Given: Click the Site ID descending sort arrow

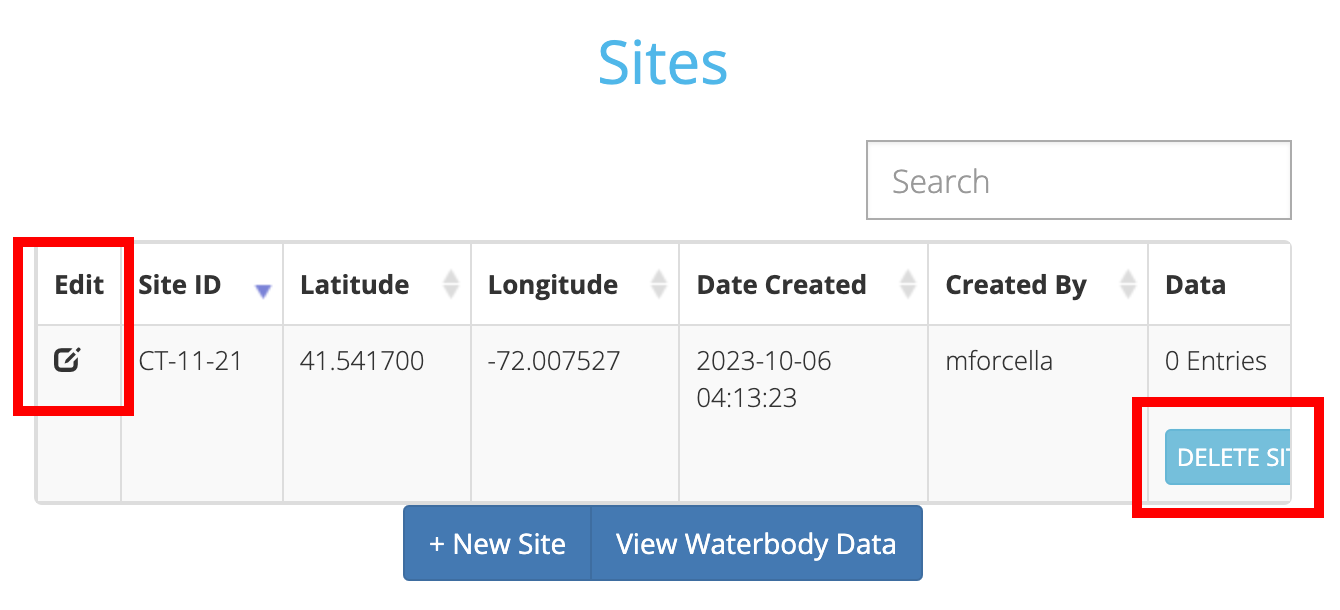Looking at the screenshot, I should pos(263,291).
